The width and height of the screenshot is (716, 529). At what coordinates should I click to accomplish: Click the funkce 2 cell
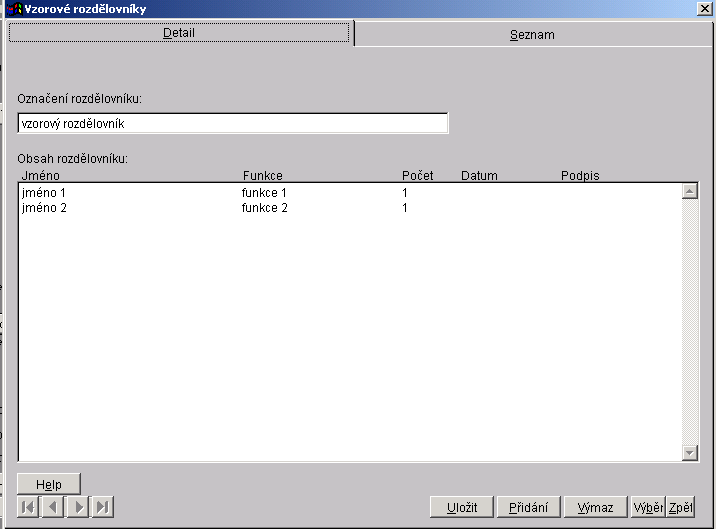coord(265,208)
